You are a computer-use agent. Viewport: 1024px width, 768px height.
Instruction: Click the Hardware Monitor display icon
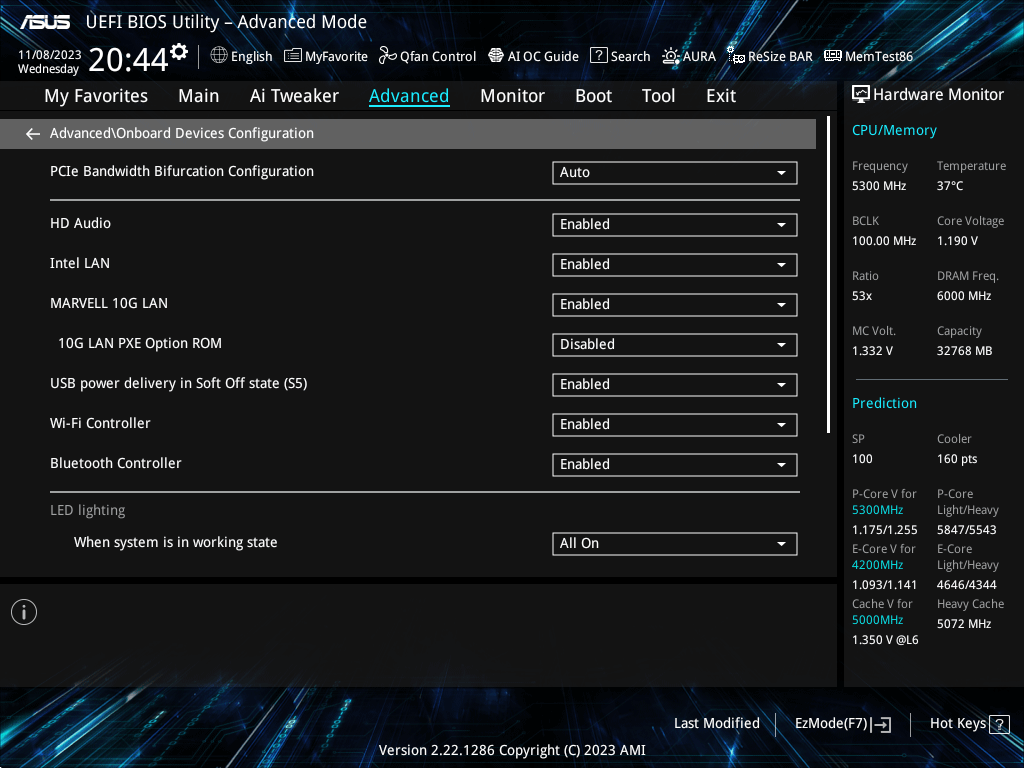861,95
